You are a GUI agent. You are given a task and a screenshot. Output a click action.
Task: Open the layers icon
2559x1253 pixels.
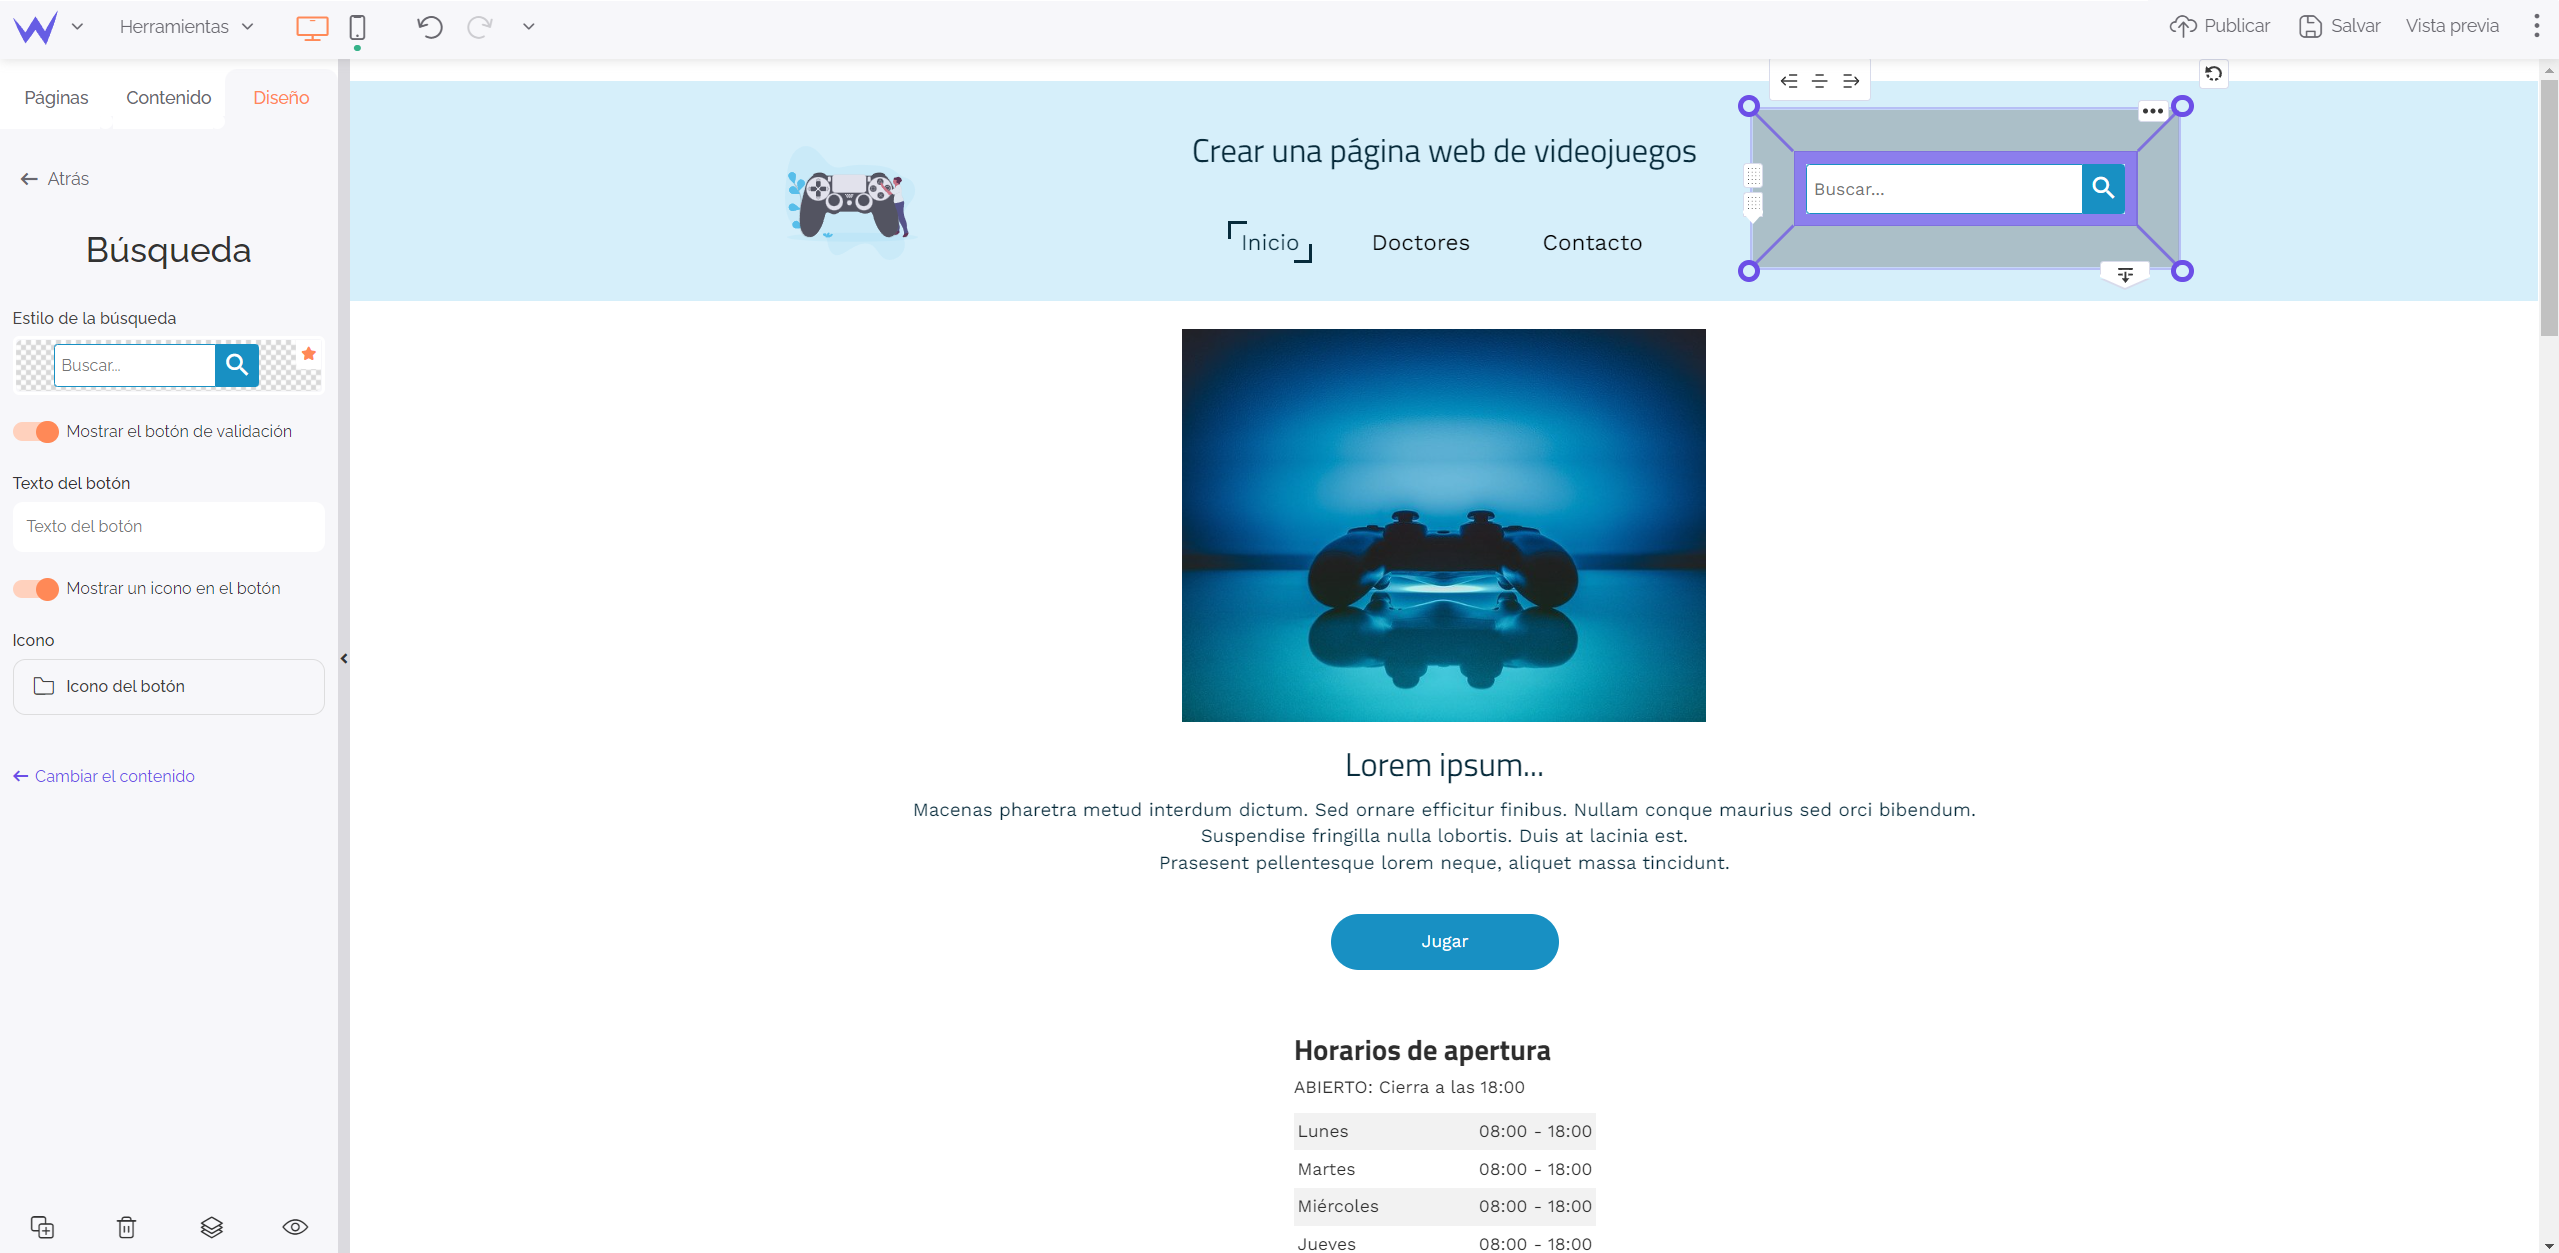[211, 1227]
